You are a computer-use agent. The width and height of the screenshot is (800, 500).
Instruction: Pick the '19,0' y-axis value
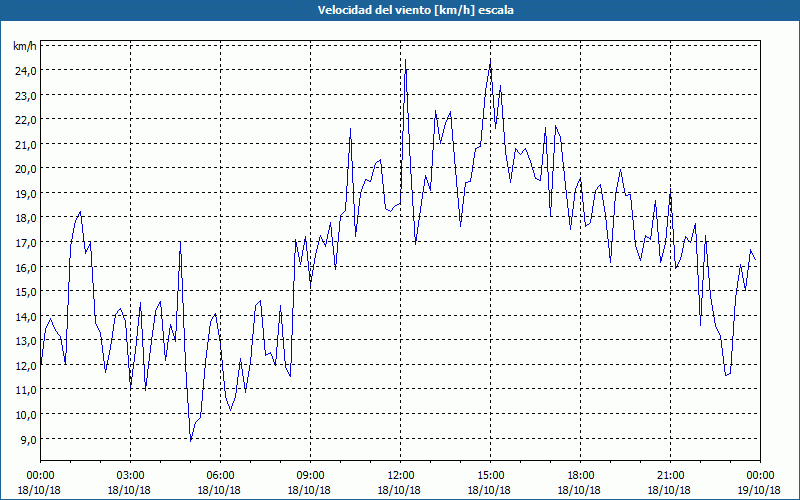point(26,194)
